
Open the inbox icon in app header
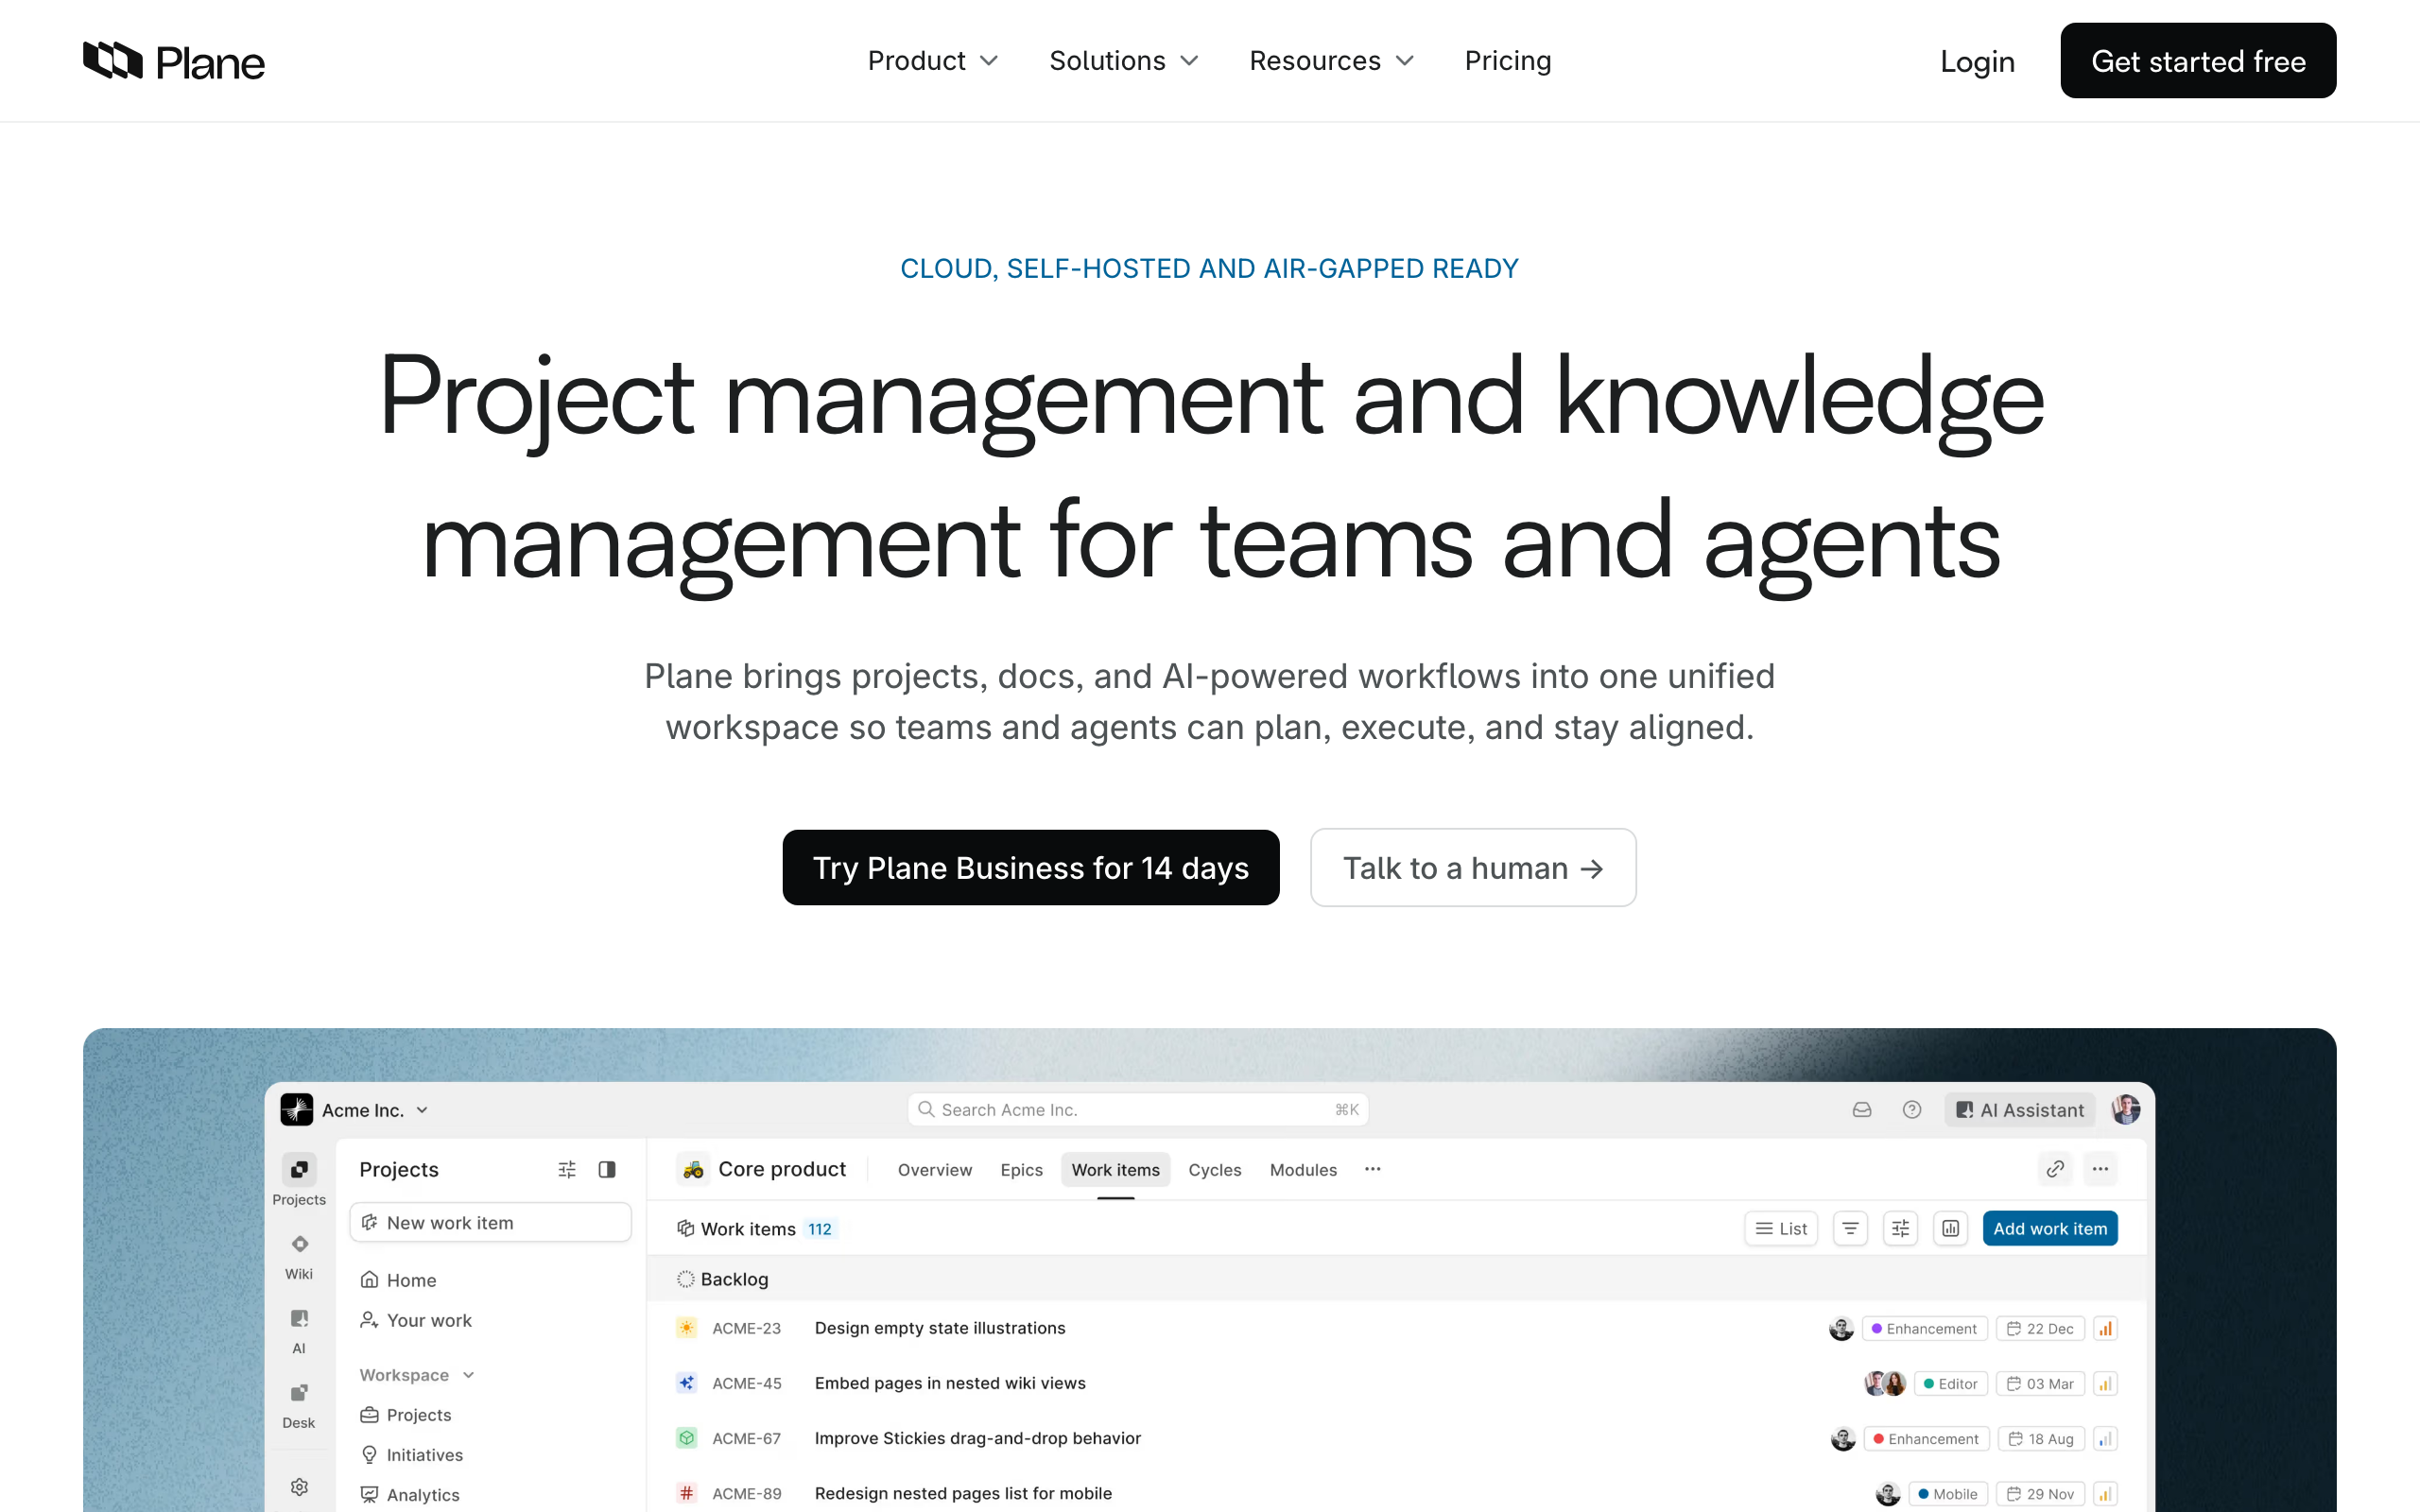1861,1109
